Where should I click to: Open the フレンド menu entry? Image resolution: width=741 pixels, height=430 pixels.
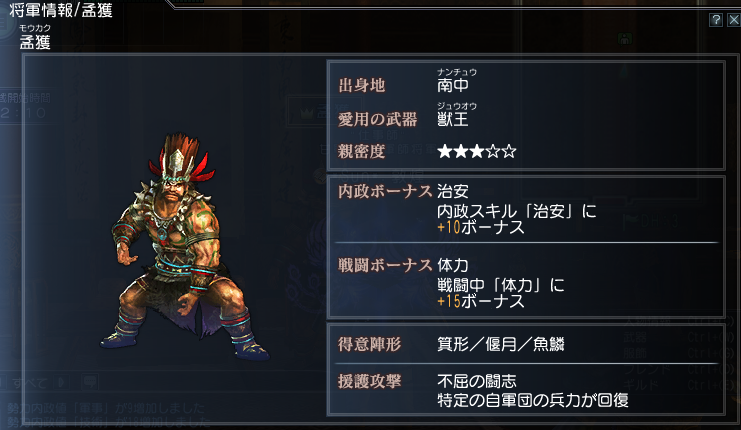click(647, 369)
